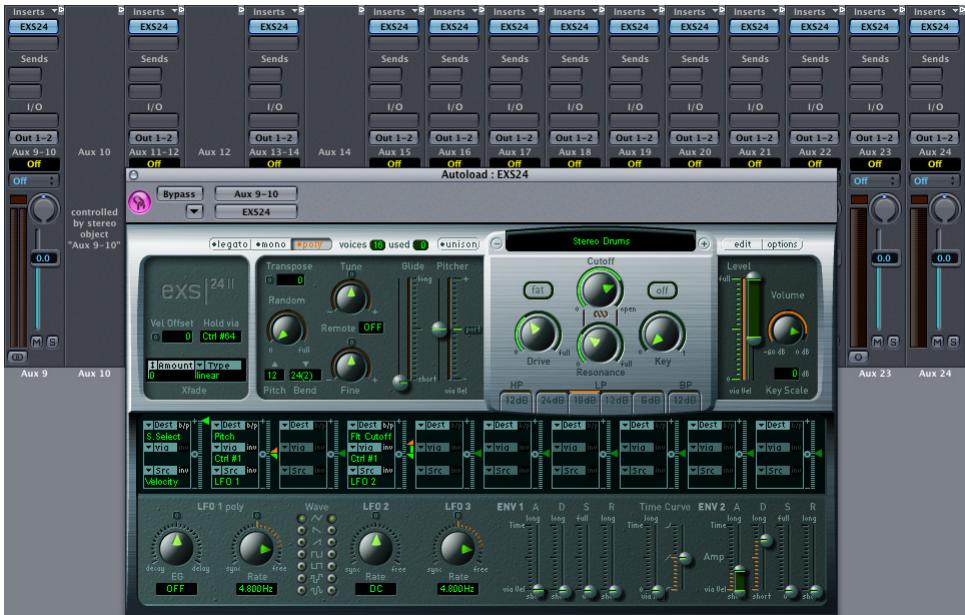Mute the Aux 23 channel

(877, 342)
